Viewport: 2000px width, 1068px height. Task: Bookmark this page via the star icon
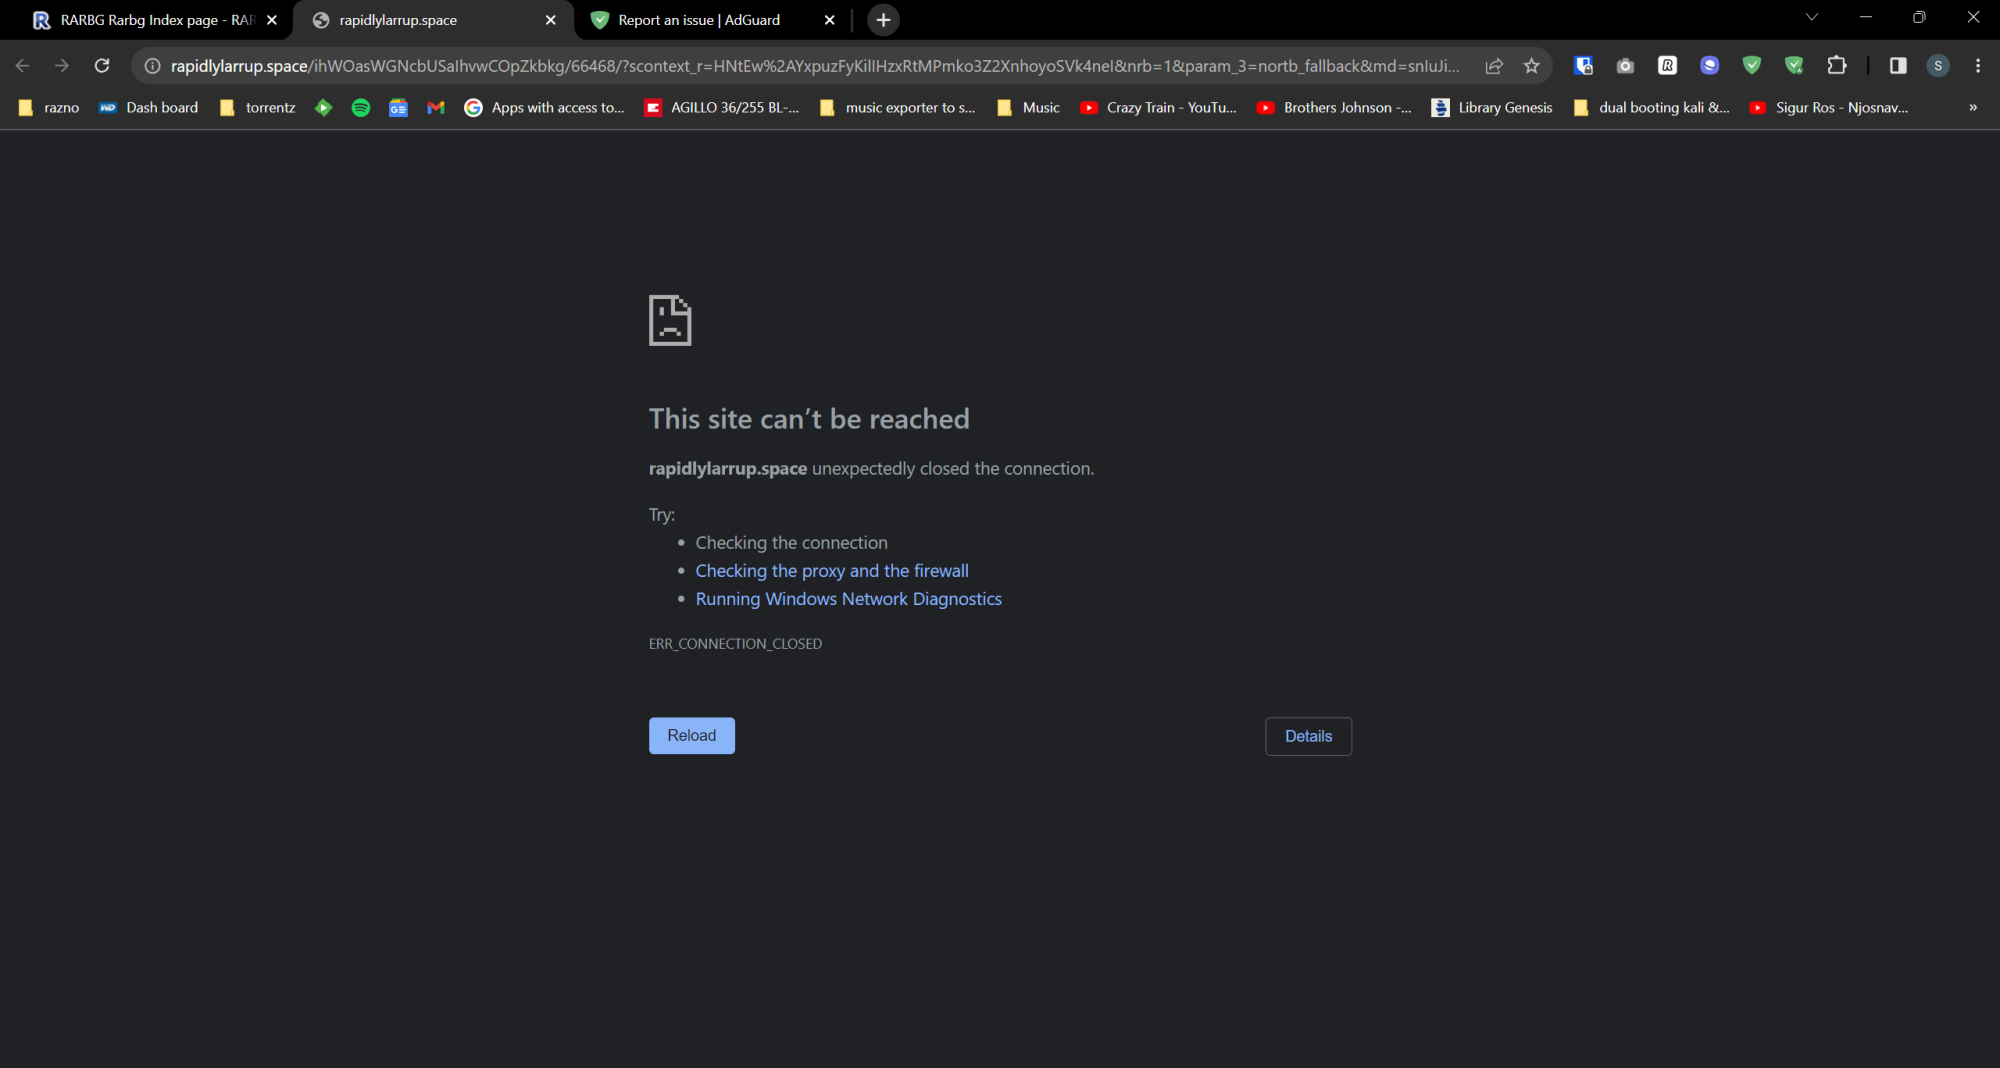pos(1531,65)
